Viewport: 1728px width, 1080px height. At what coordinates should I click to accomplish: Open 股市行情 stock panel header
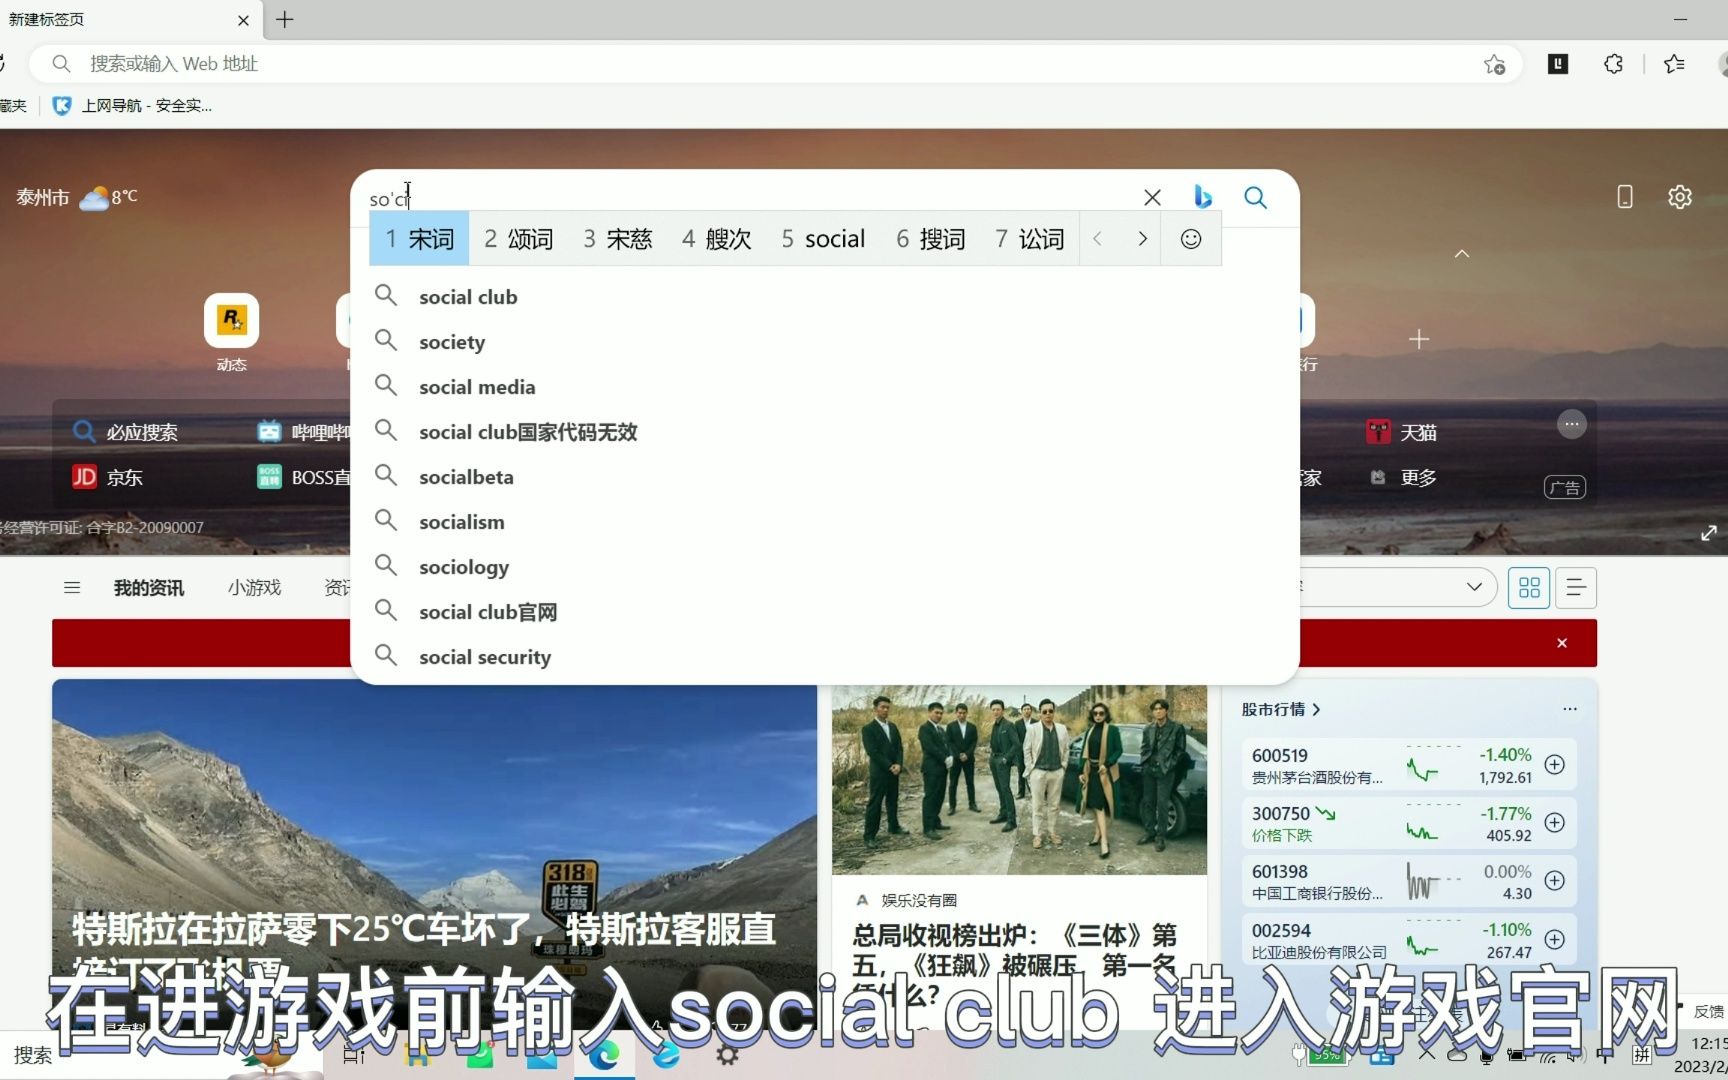click(1281, 709)
